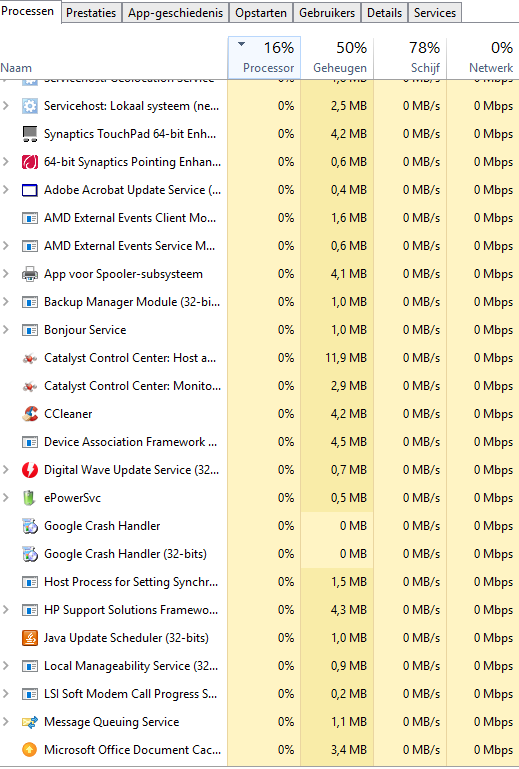Expand the HP Support Solutions Framework row
Screen dimensions: 519x769
point(6,609)
